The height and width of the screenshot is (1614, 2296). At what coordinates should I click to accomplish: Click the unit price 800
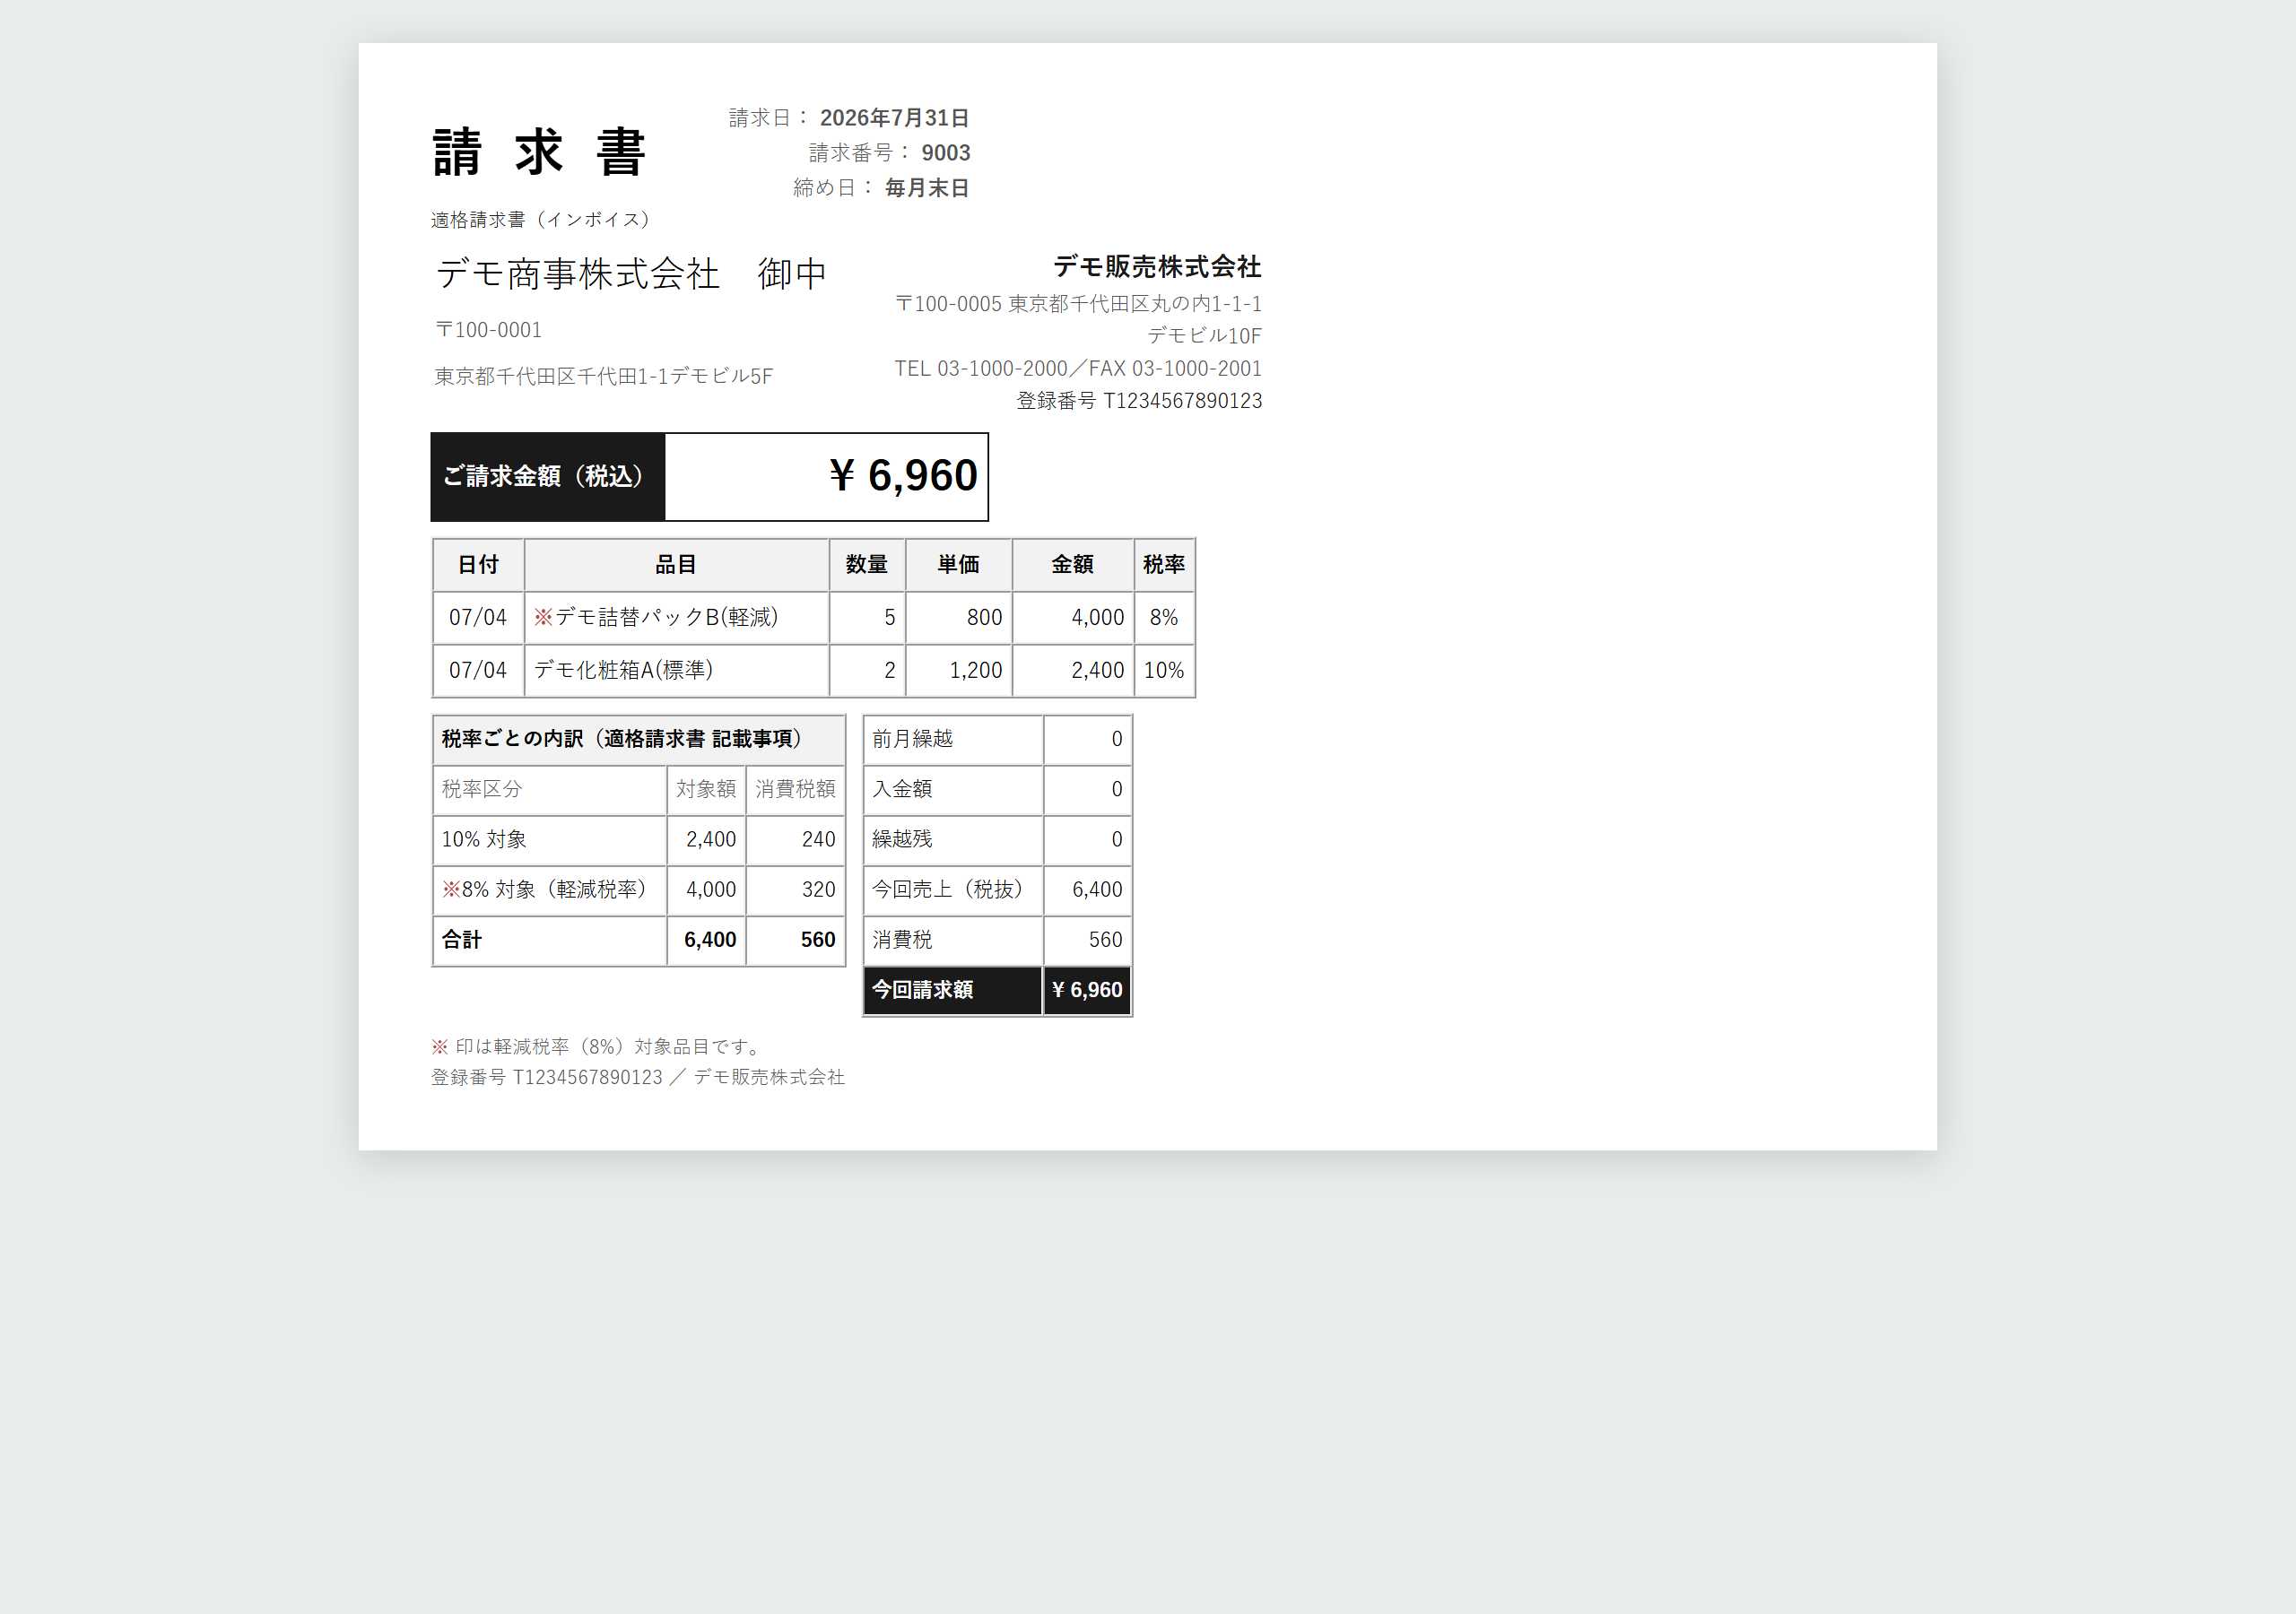click(x=959, y=618)
